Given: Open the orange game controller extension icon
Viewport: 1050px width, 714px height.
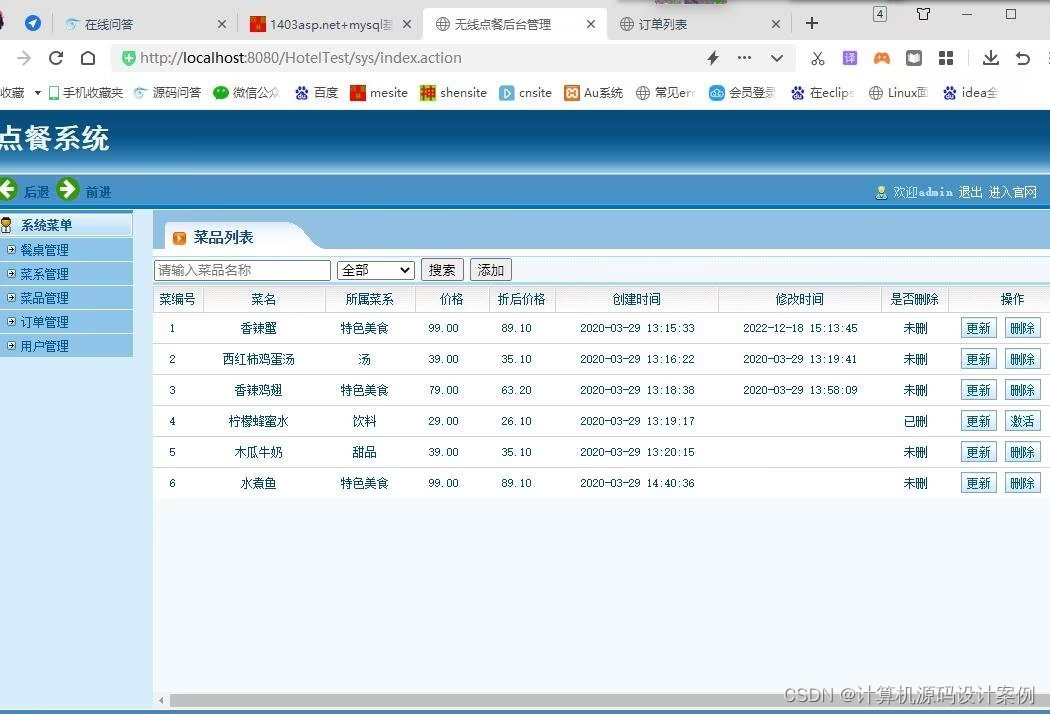Looking at the screenshot, I should coord(882,58).
